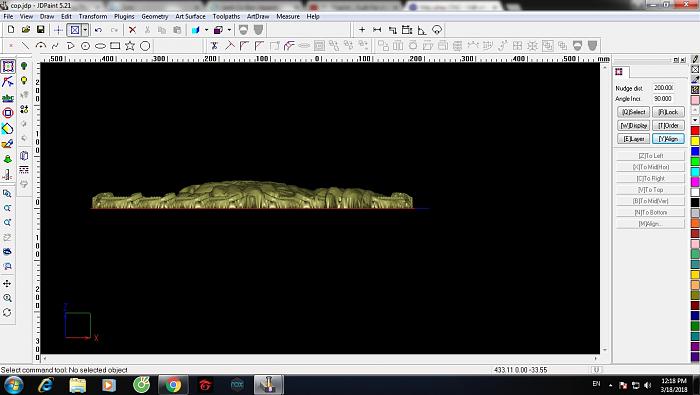Screen dimensions: 700x395
Task: Open dropdown arrow beside purple 3D box icon
Action: [229, 30]
